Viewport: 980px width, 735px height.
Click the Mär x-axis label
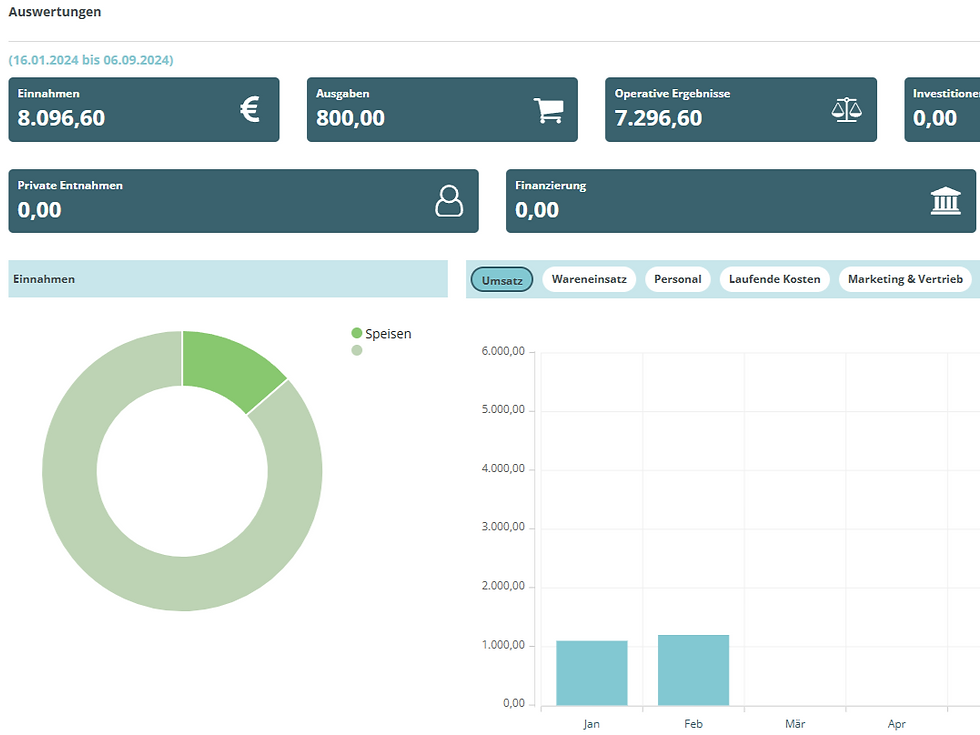coord(795,724)
